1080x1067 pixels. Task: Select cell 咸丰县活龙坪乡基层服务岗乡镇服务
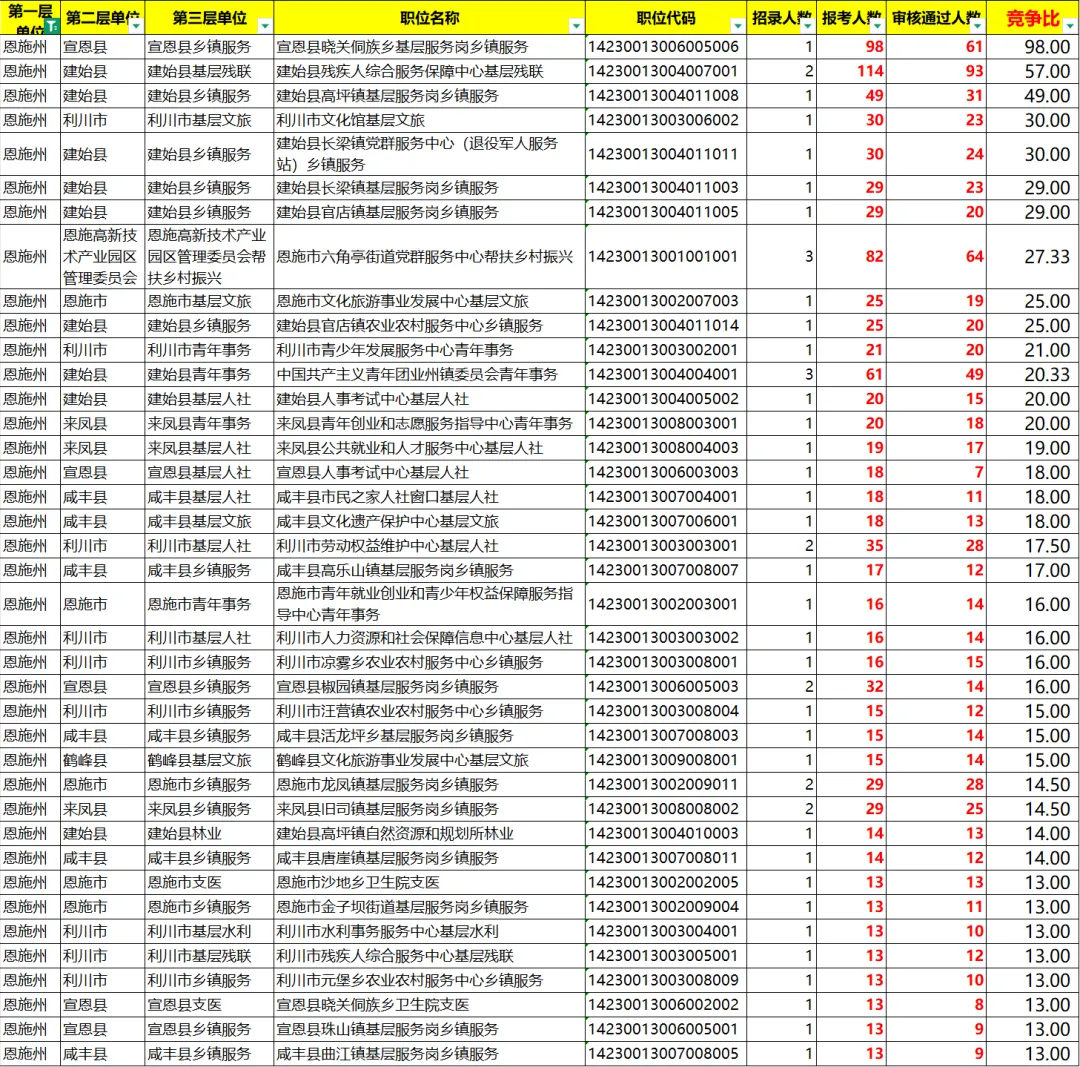point(429,736)
